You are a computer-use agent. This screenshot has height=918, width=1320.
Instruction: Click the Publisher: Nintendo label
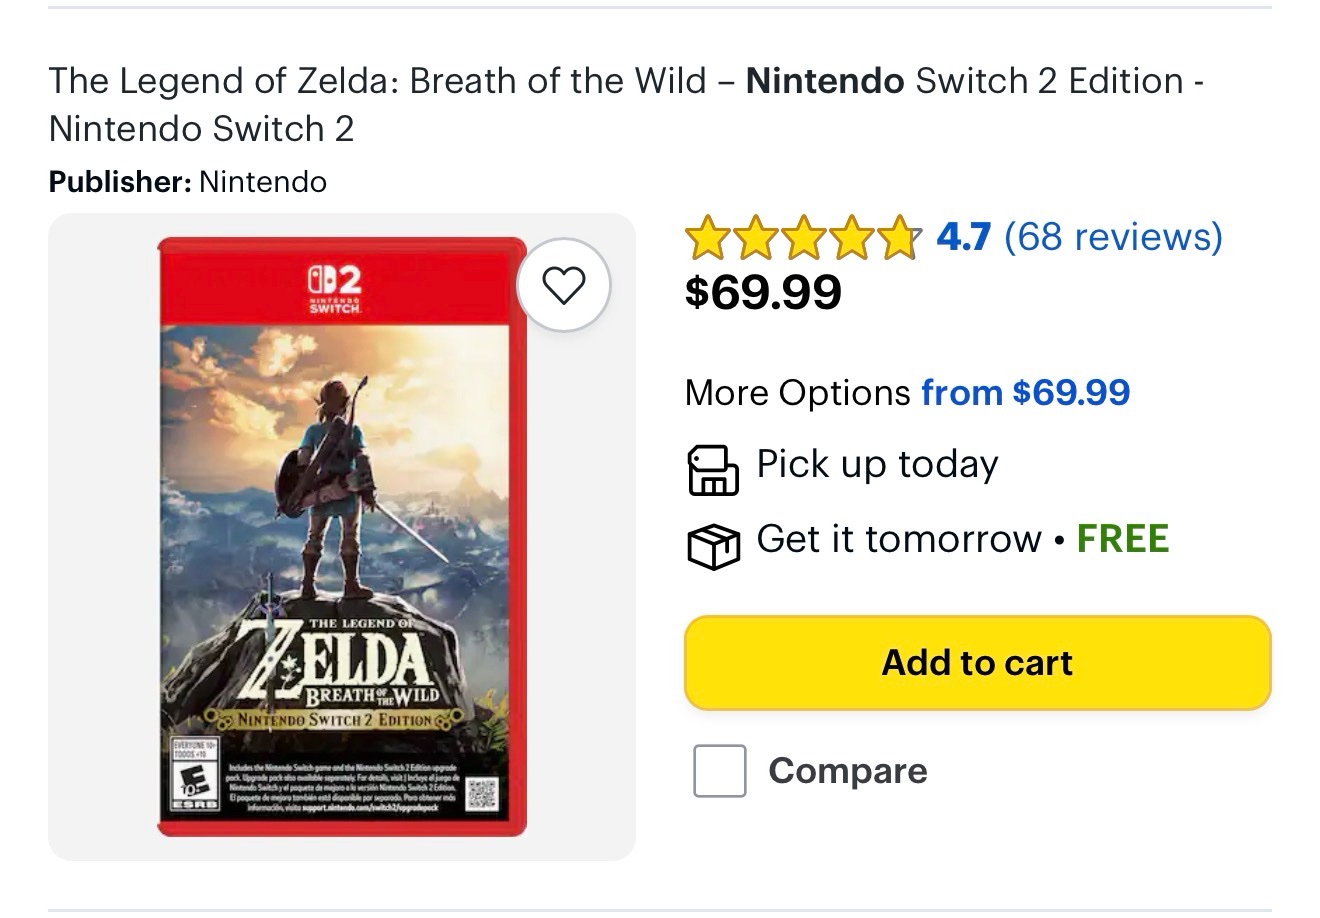pos(187,182)
